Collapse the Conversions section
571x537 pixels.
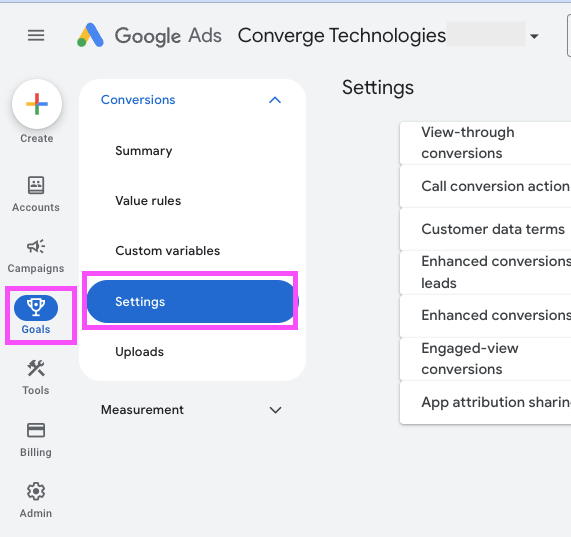(x=275, y=100)
